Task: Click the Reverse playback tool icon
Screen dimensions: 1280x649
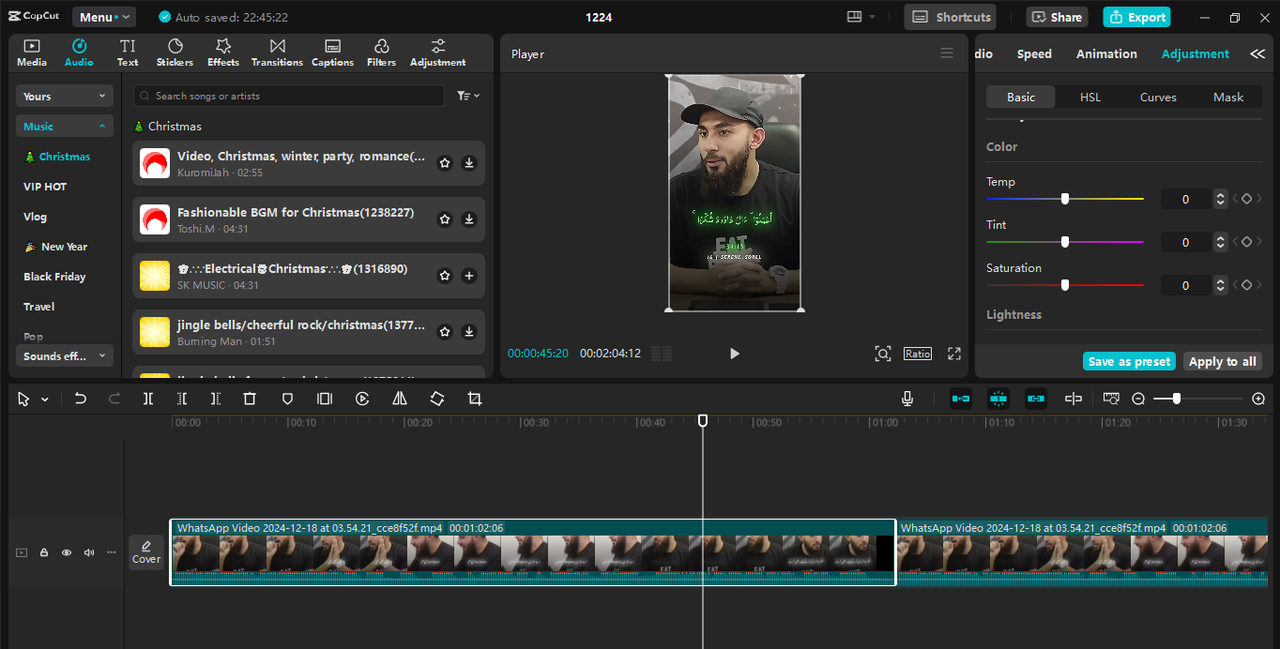Action: point(362,398)
